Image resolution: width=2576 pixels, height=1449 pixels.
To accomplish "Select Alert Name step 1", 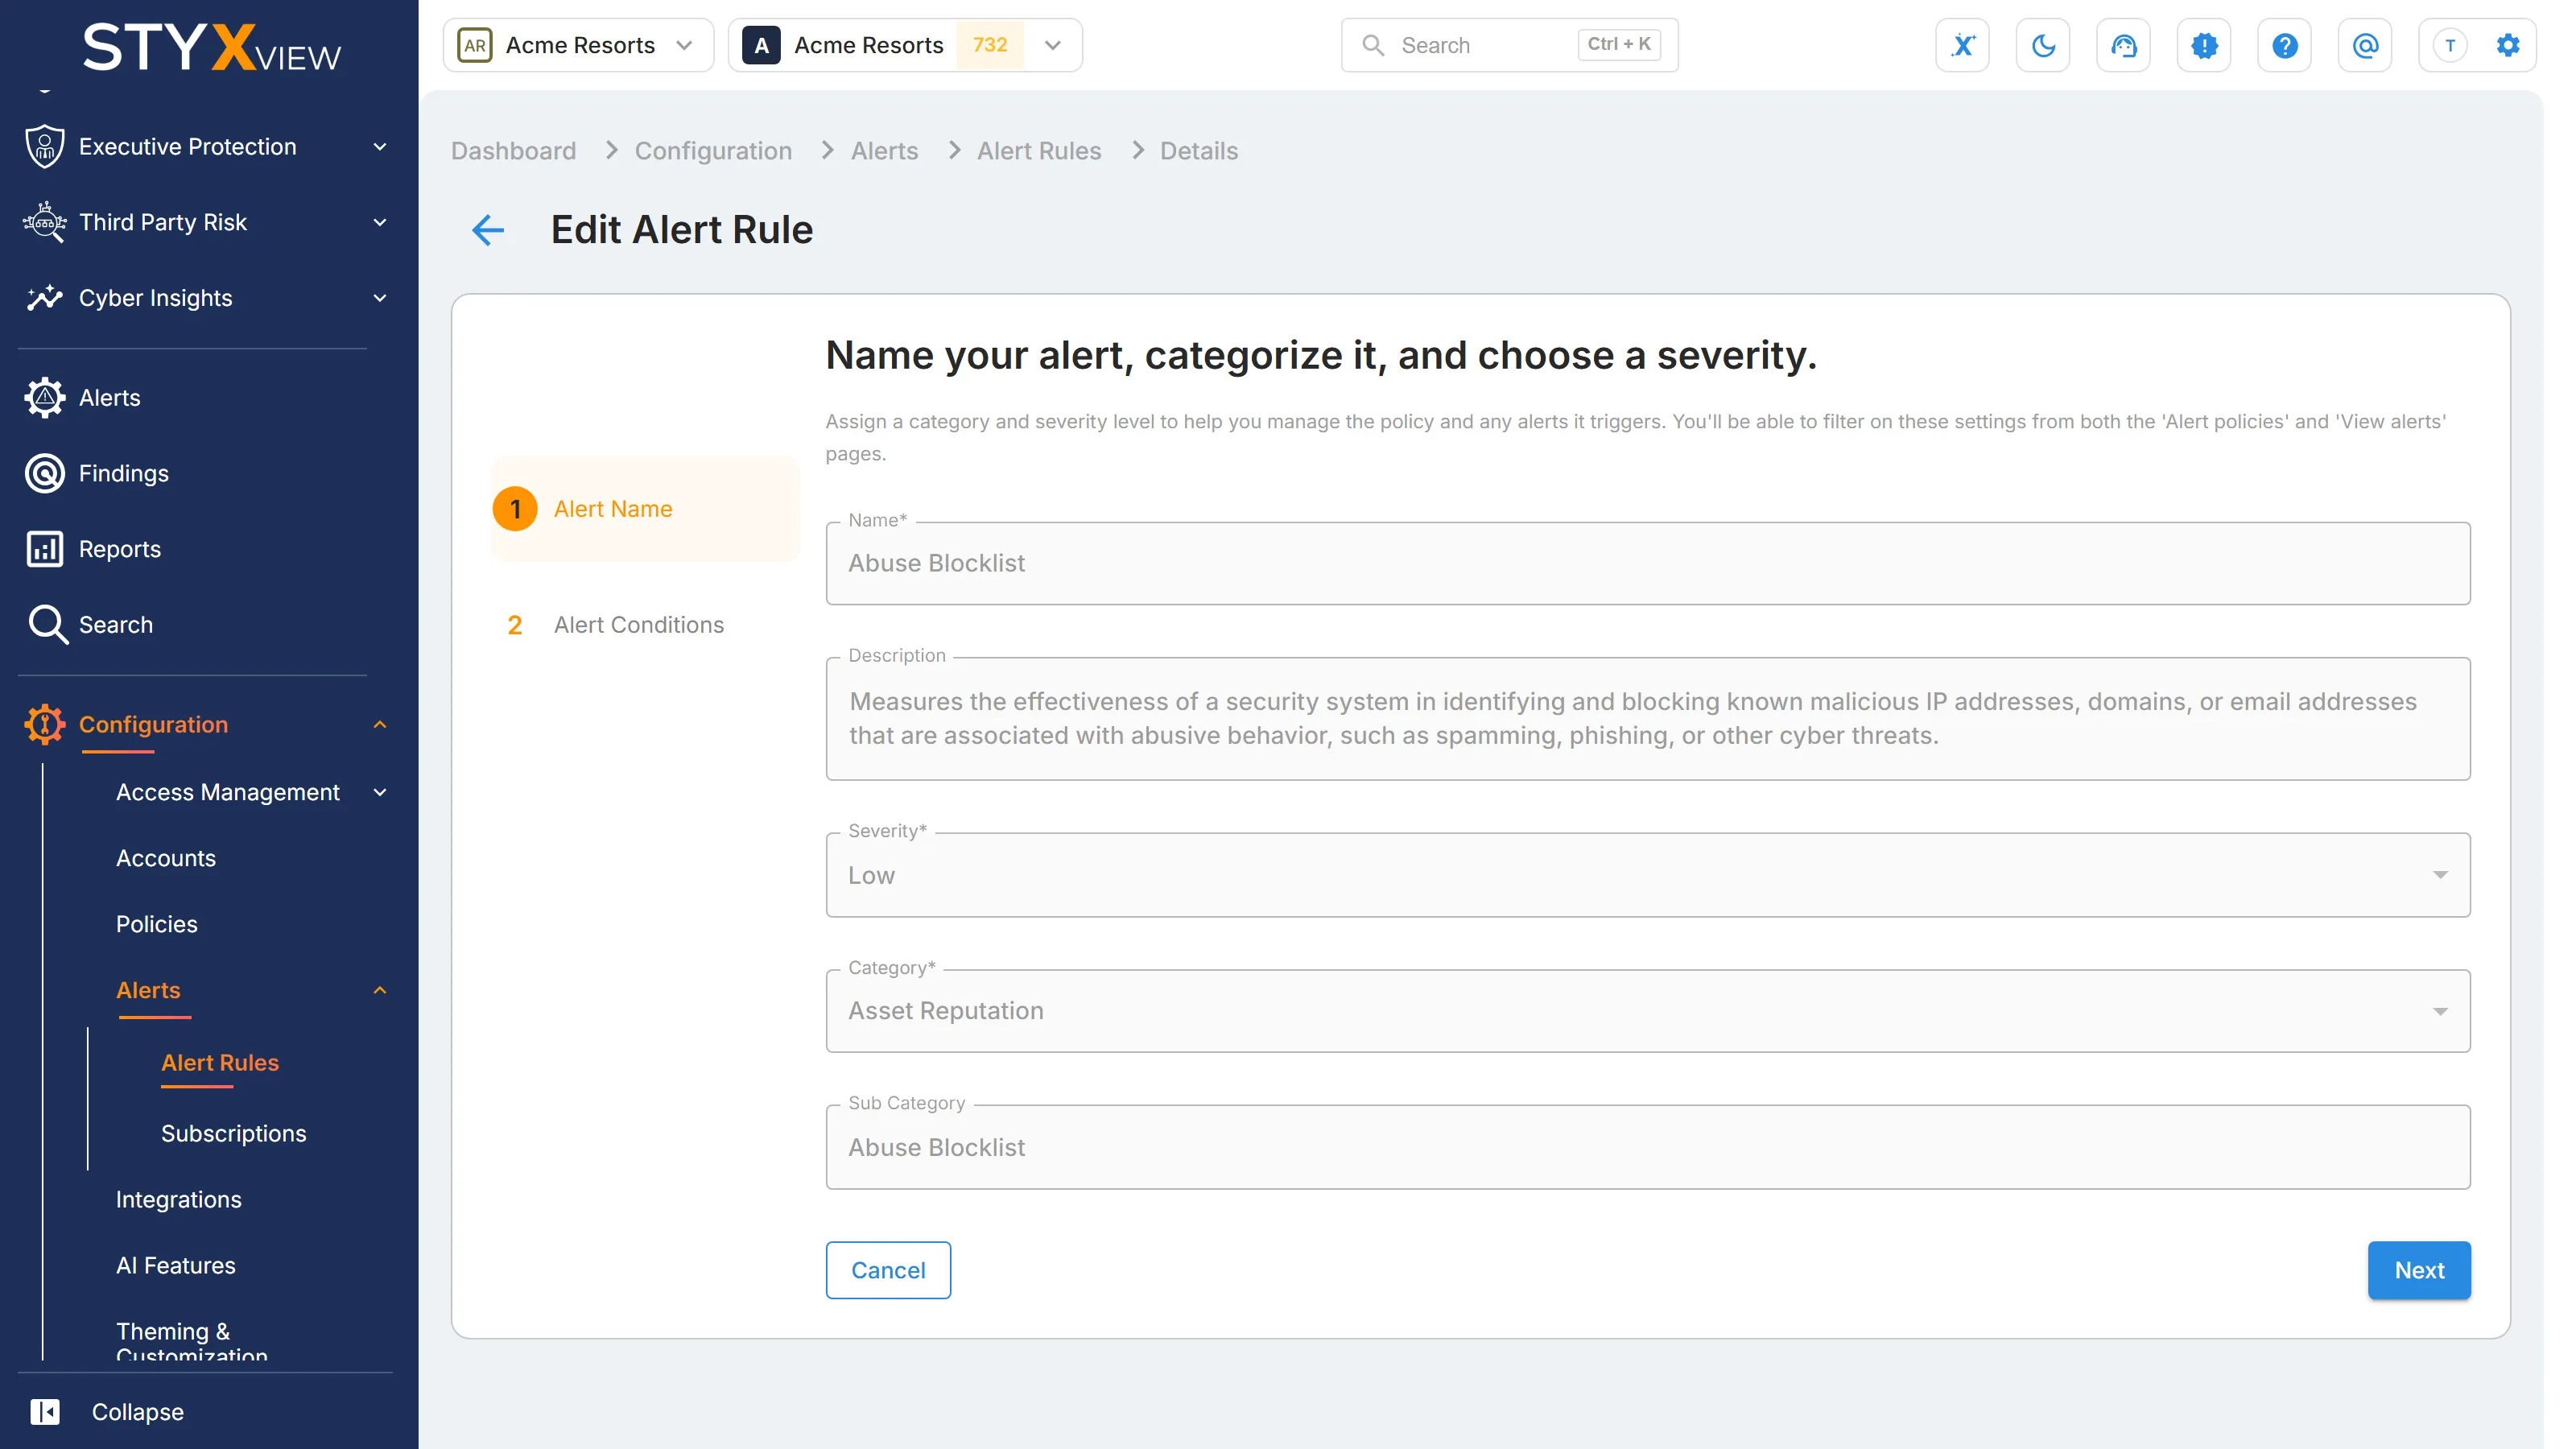I will point(645,509).
